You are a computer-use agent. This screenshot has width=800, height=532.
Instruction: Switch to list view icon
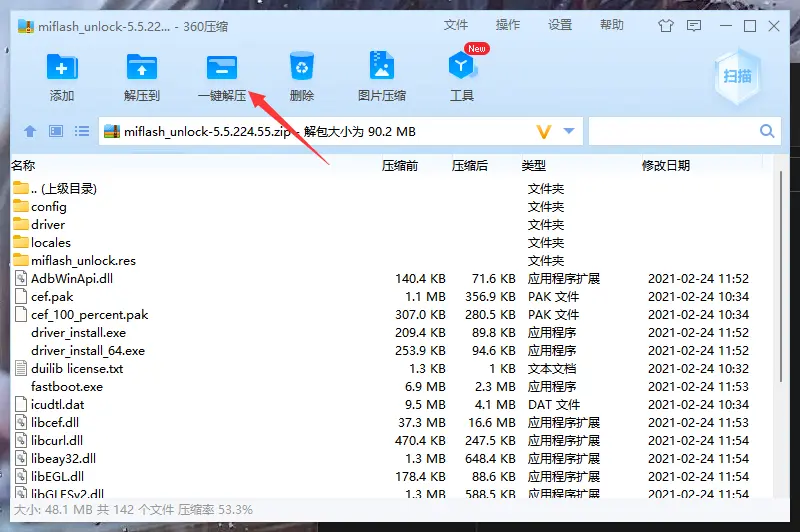click(82, 131)
